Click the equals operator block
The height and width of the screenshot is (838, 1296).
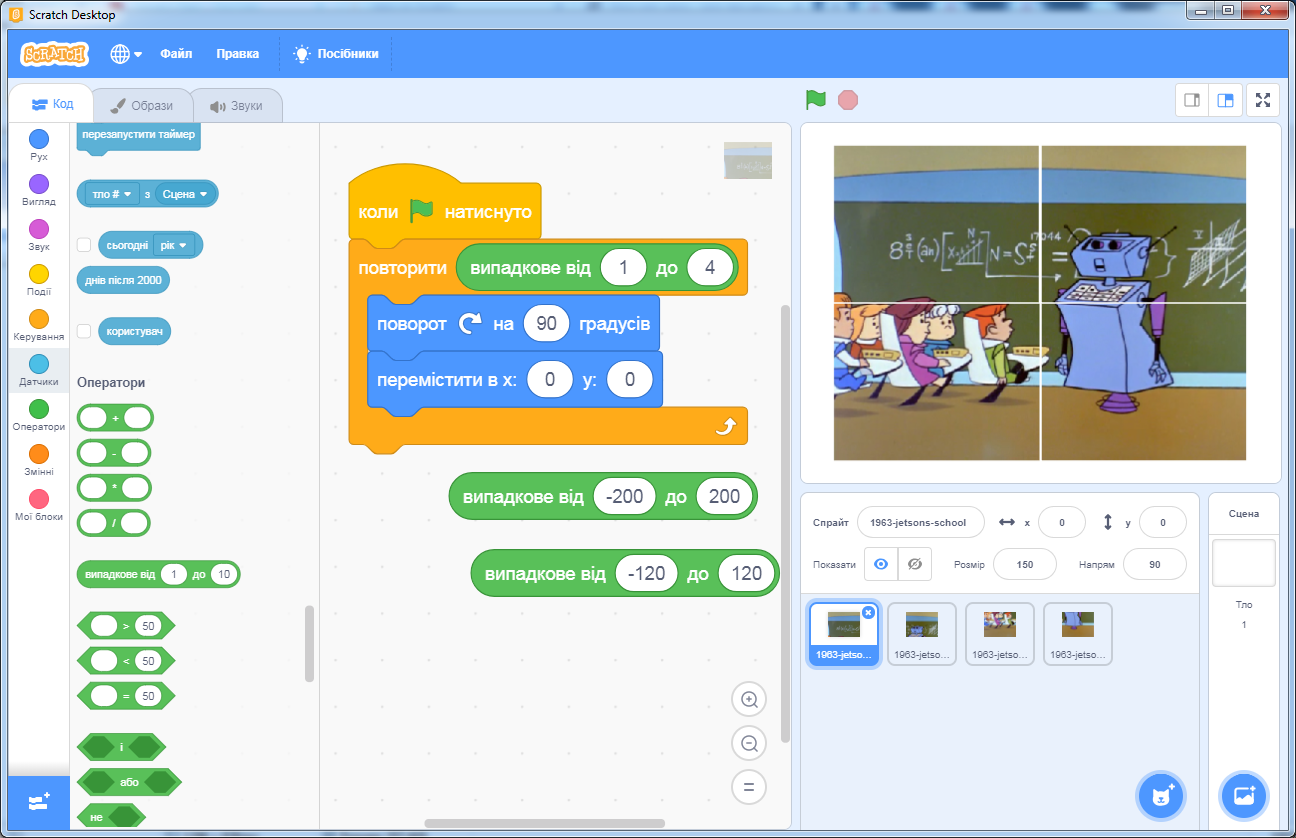[x=126, y=695]
